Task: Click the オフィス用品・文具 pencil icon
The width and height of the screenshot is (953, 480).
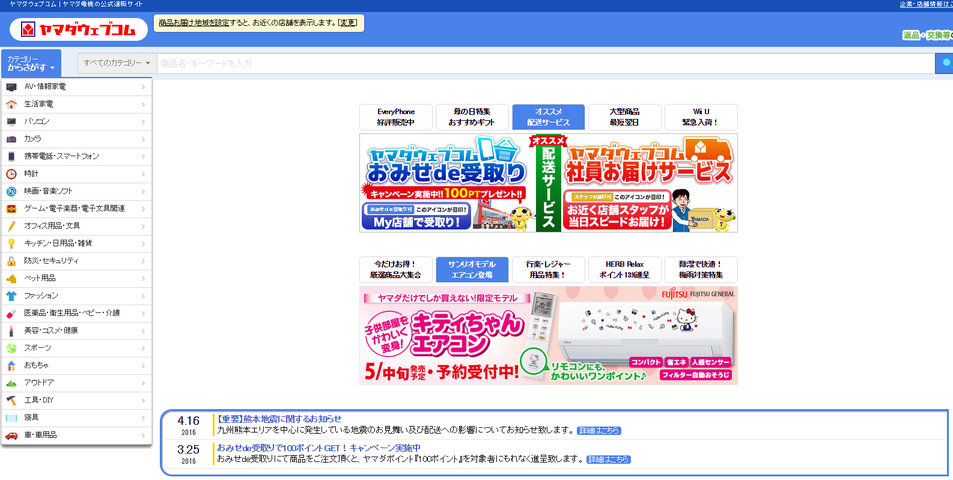Action: point(11,226)
